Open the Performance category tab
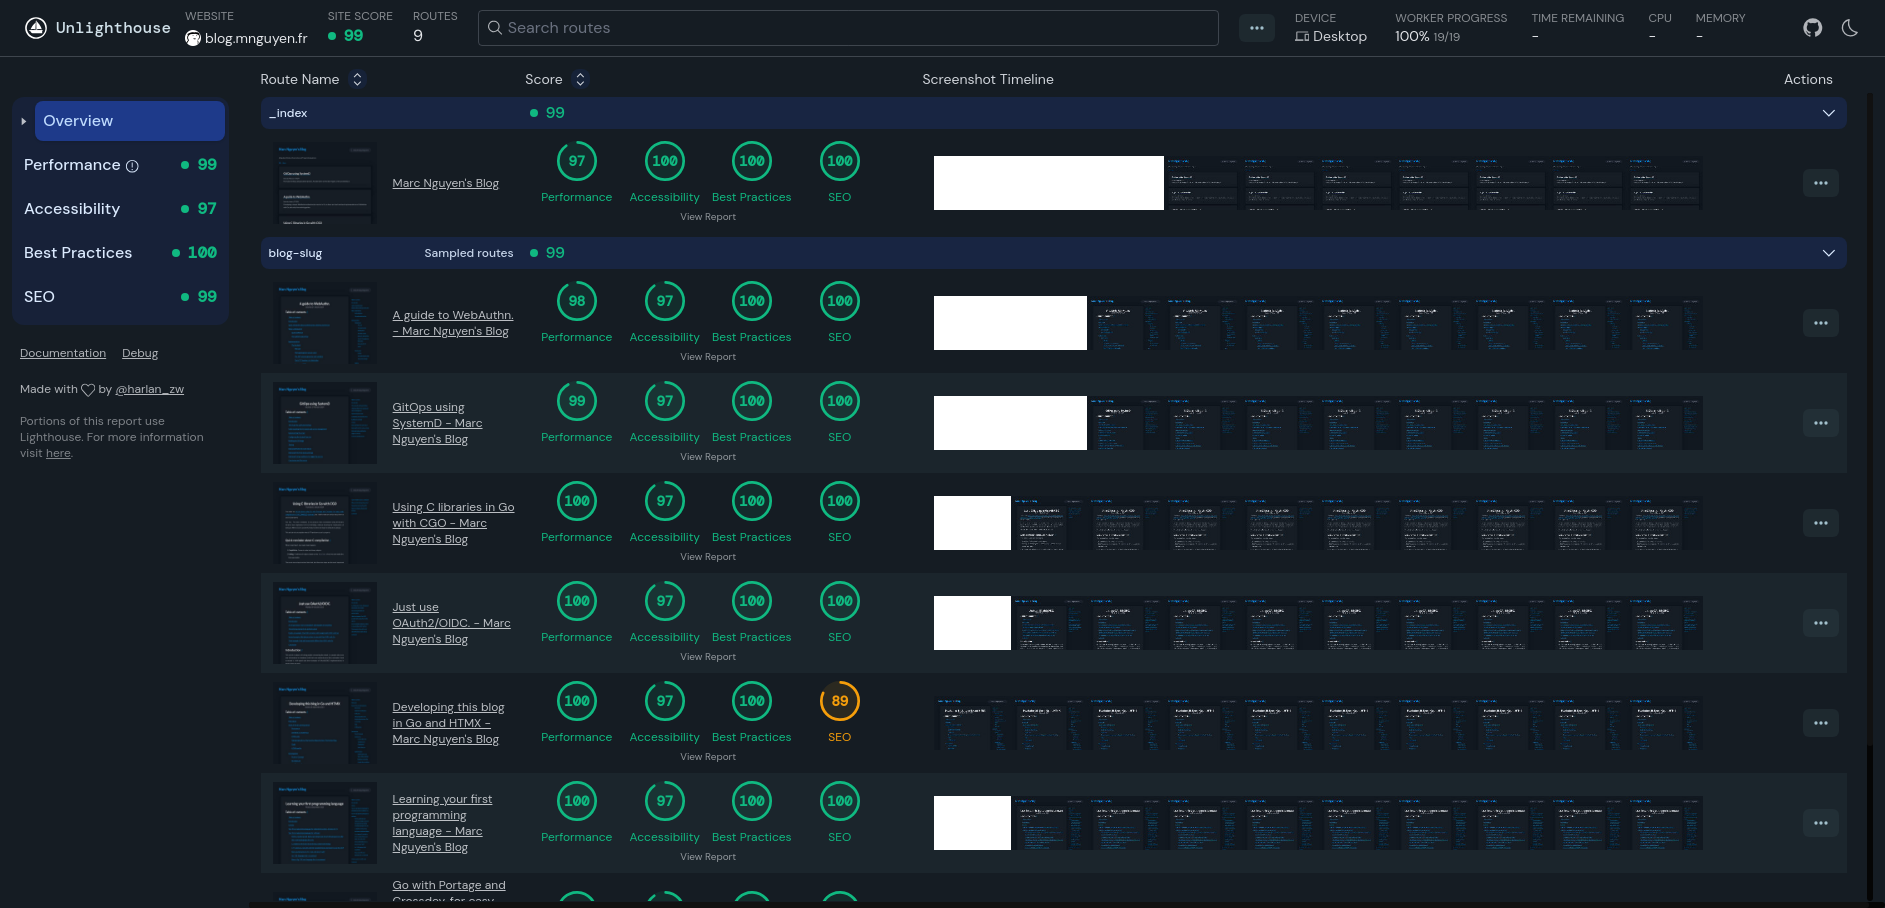Screen dimensions: 1885x908 [120, 165]
